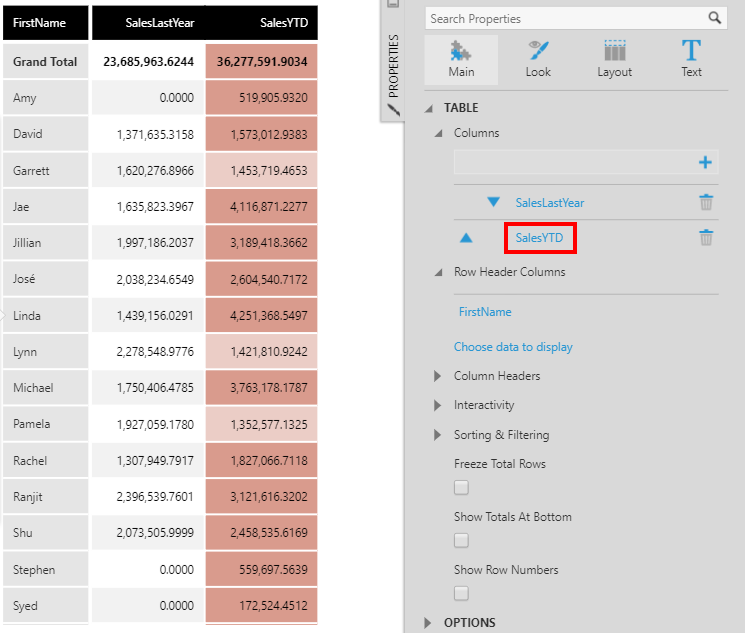Screen dimensions: 745x633
Task: Select the Michael row header
Action: click(46, 387)
